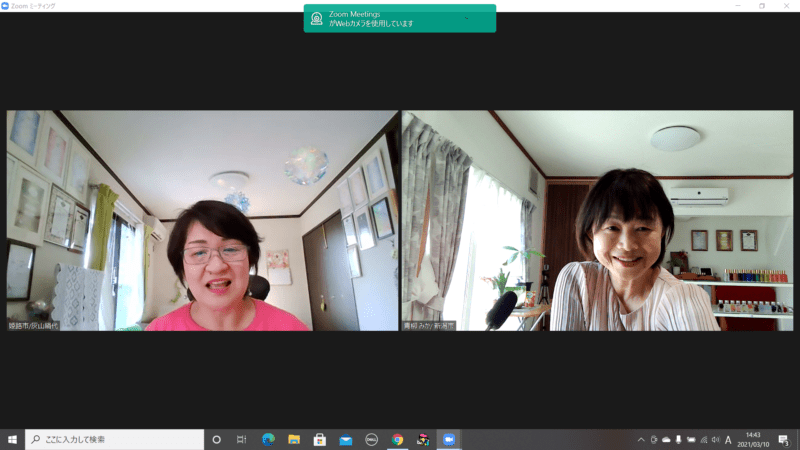800x450 pixels.
Task: Open the volume control in system tray
Action: 715,439
